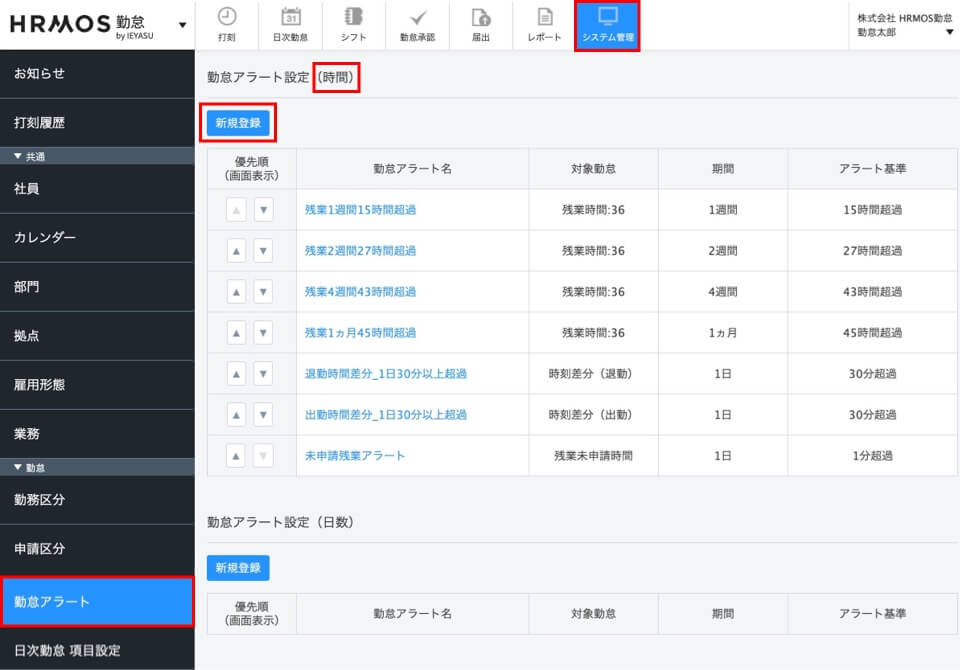The image size is (960, 670).
Task: Collapse the 勤怠 sidebar section
Action: 17,467
